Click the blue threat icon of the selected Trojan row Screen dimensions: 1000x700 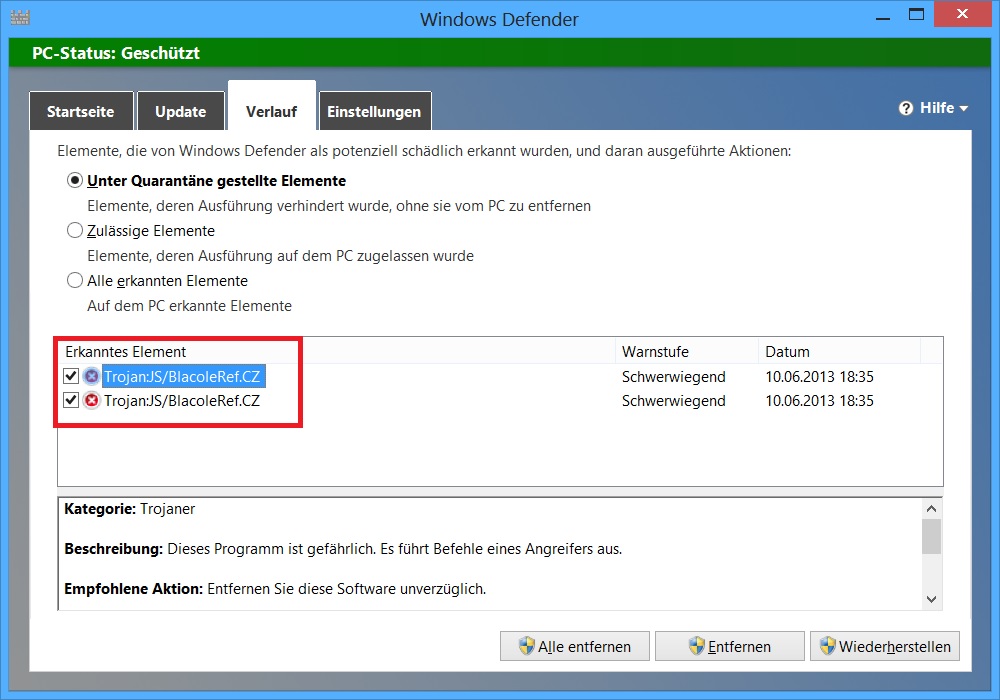coord(92,376)
